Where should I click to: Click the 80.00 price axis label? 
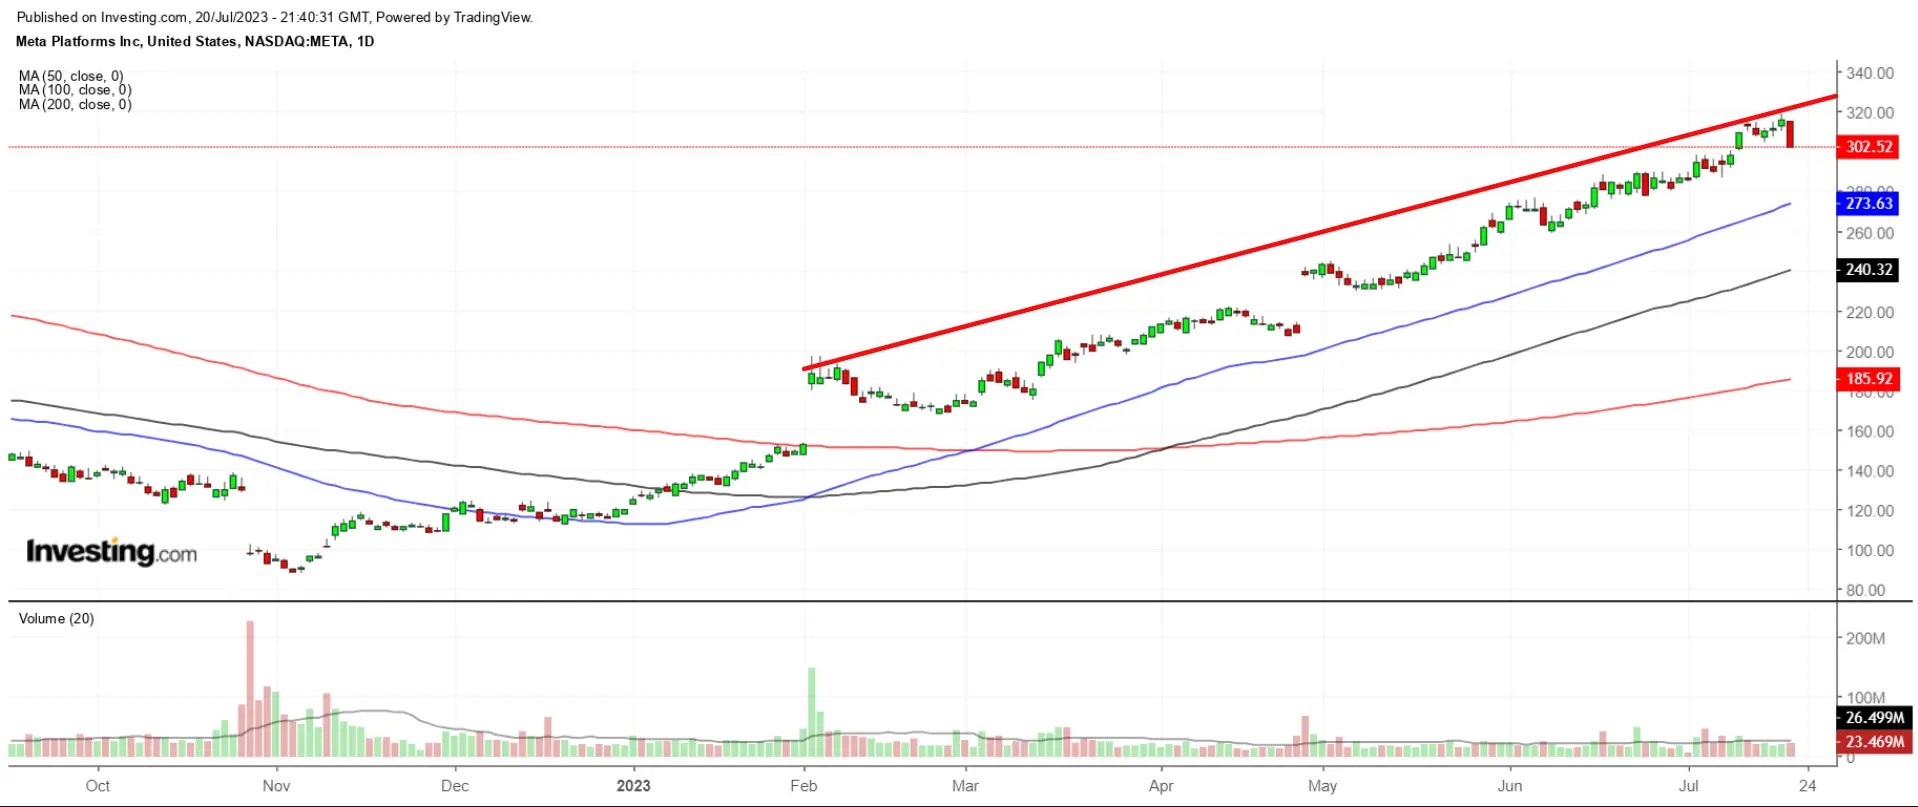tap(1865, 590)
